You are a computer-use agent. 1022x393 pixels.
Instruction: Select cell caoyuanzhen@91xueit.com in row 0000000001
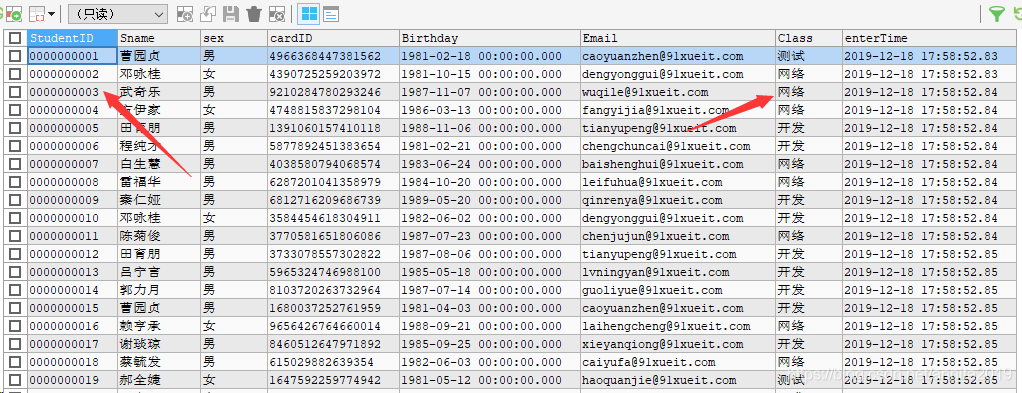click(678, 56)
